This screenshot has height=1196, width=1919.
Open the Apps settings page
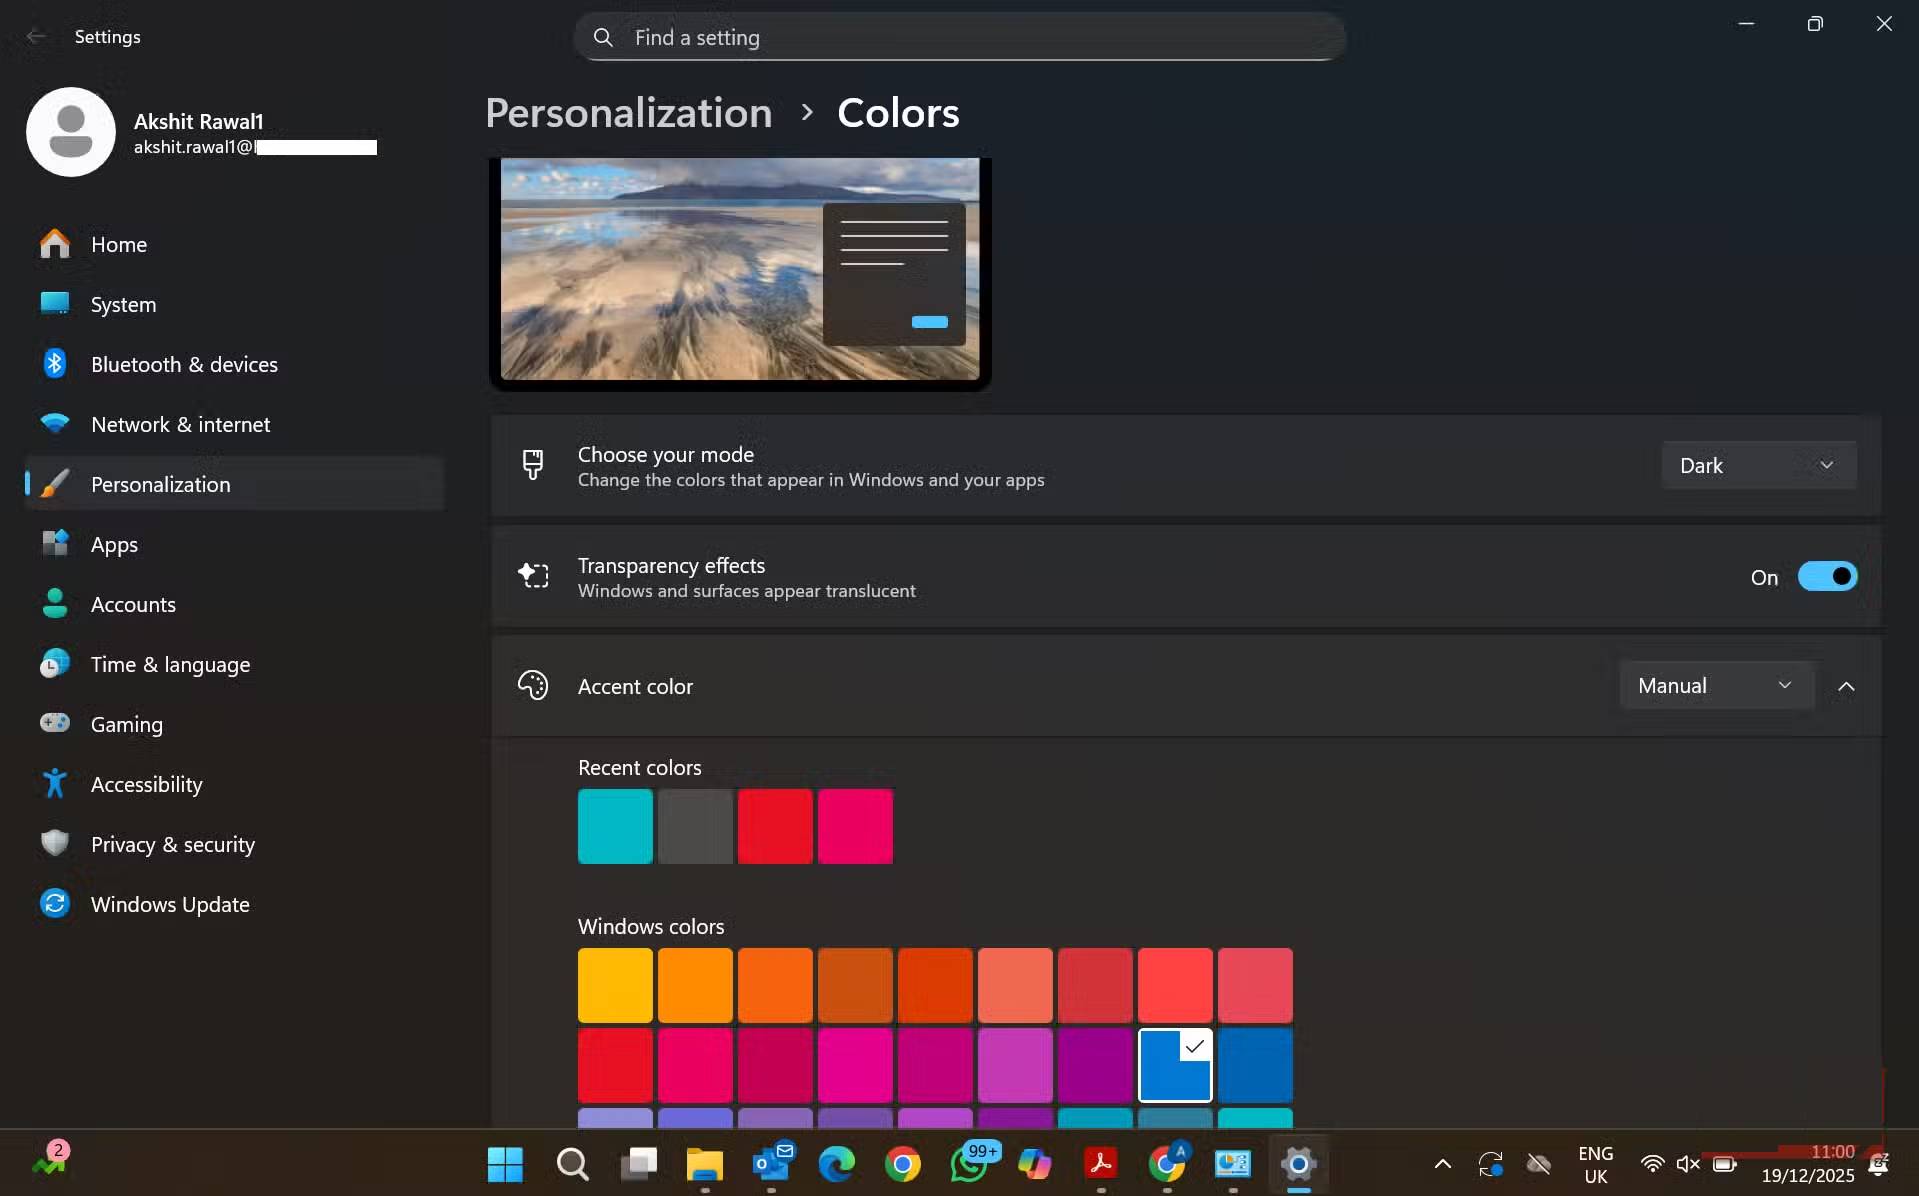[114, 544]
